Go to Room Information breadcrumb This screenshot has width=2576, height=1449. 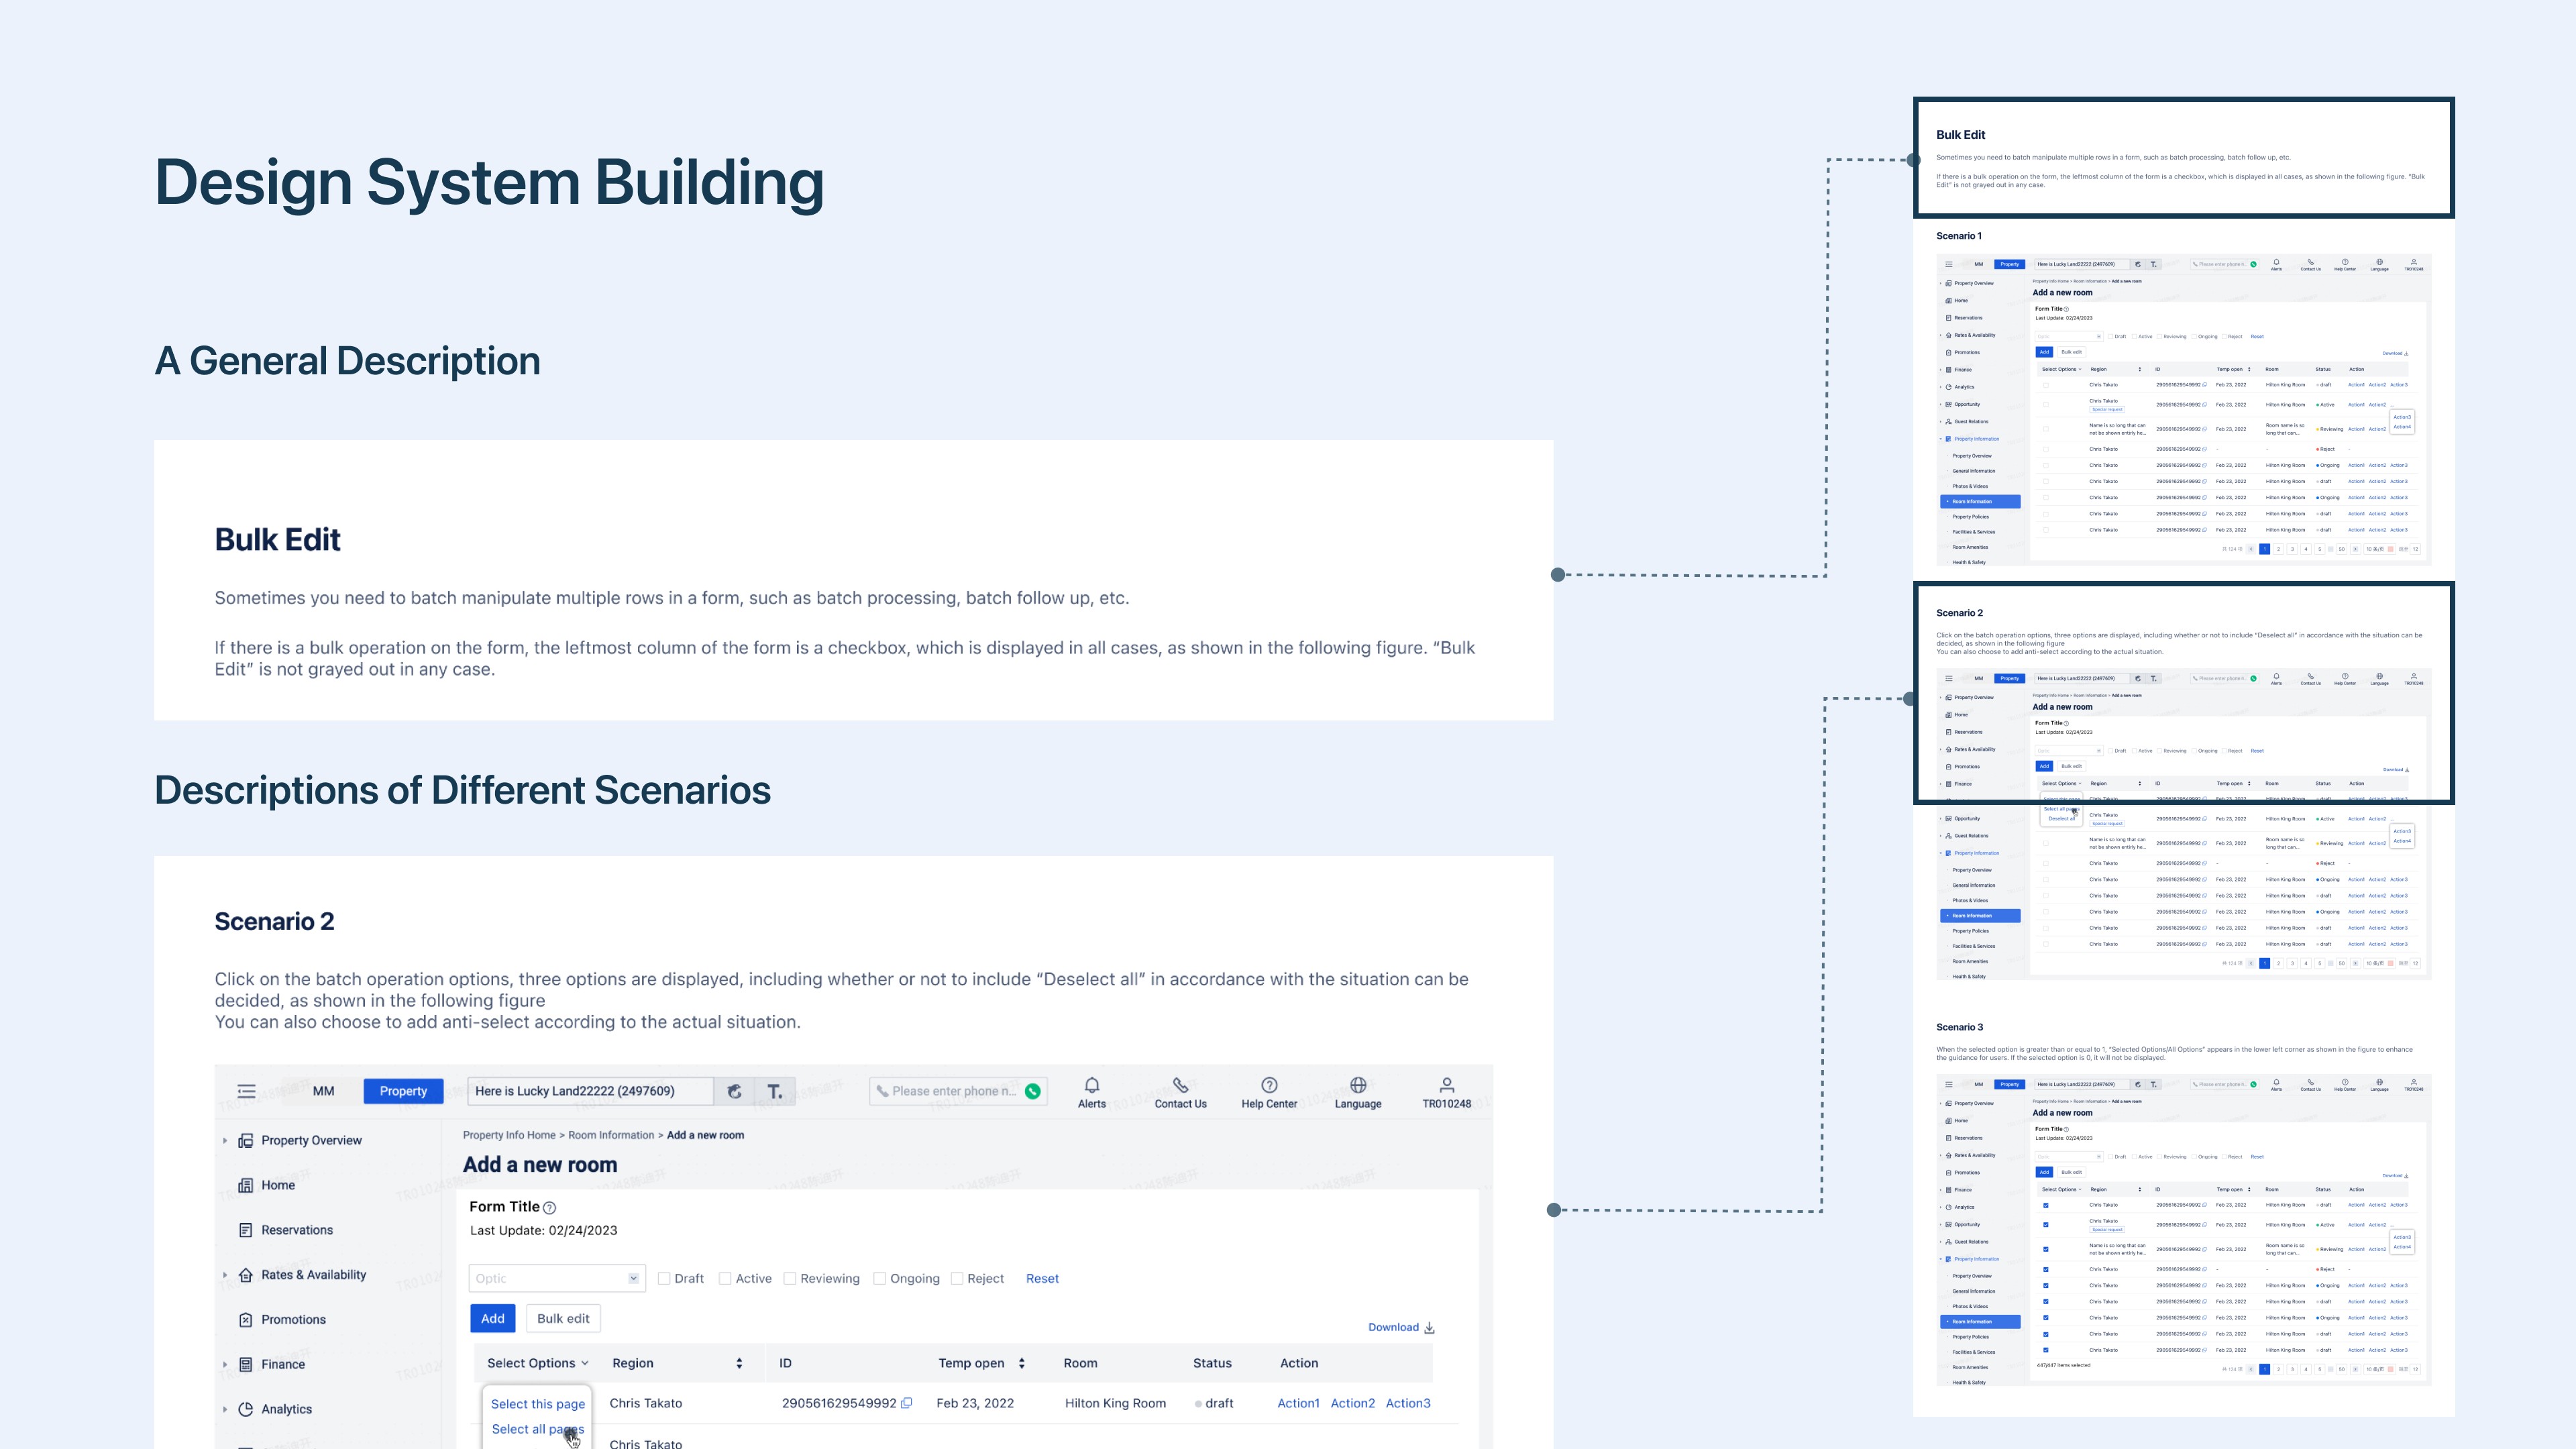[x=611, y=1135]
